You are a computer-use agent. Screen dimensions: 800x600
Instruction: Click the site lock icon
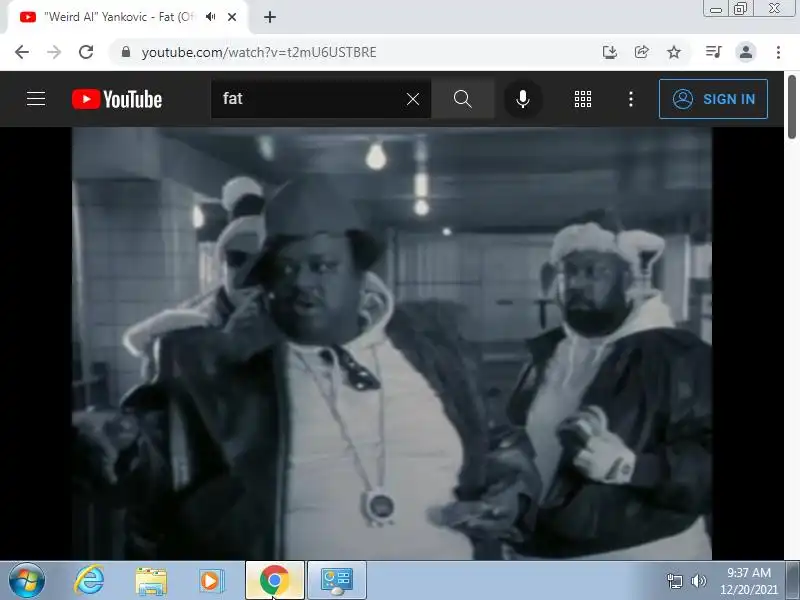click(126, 52)
